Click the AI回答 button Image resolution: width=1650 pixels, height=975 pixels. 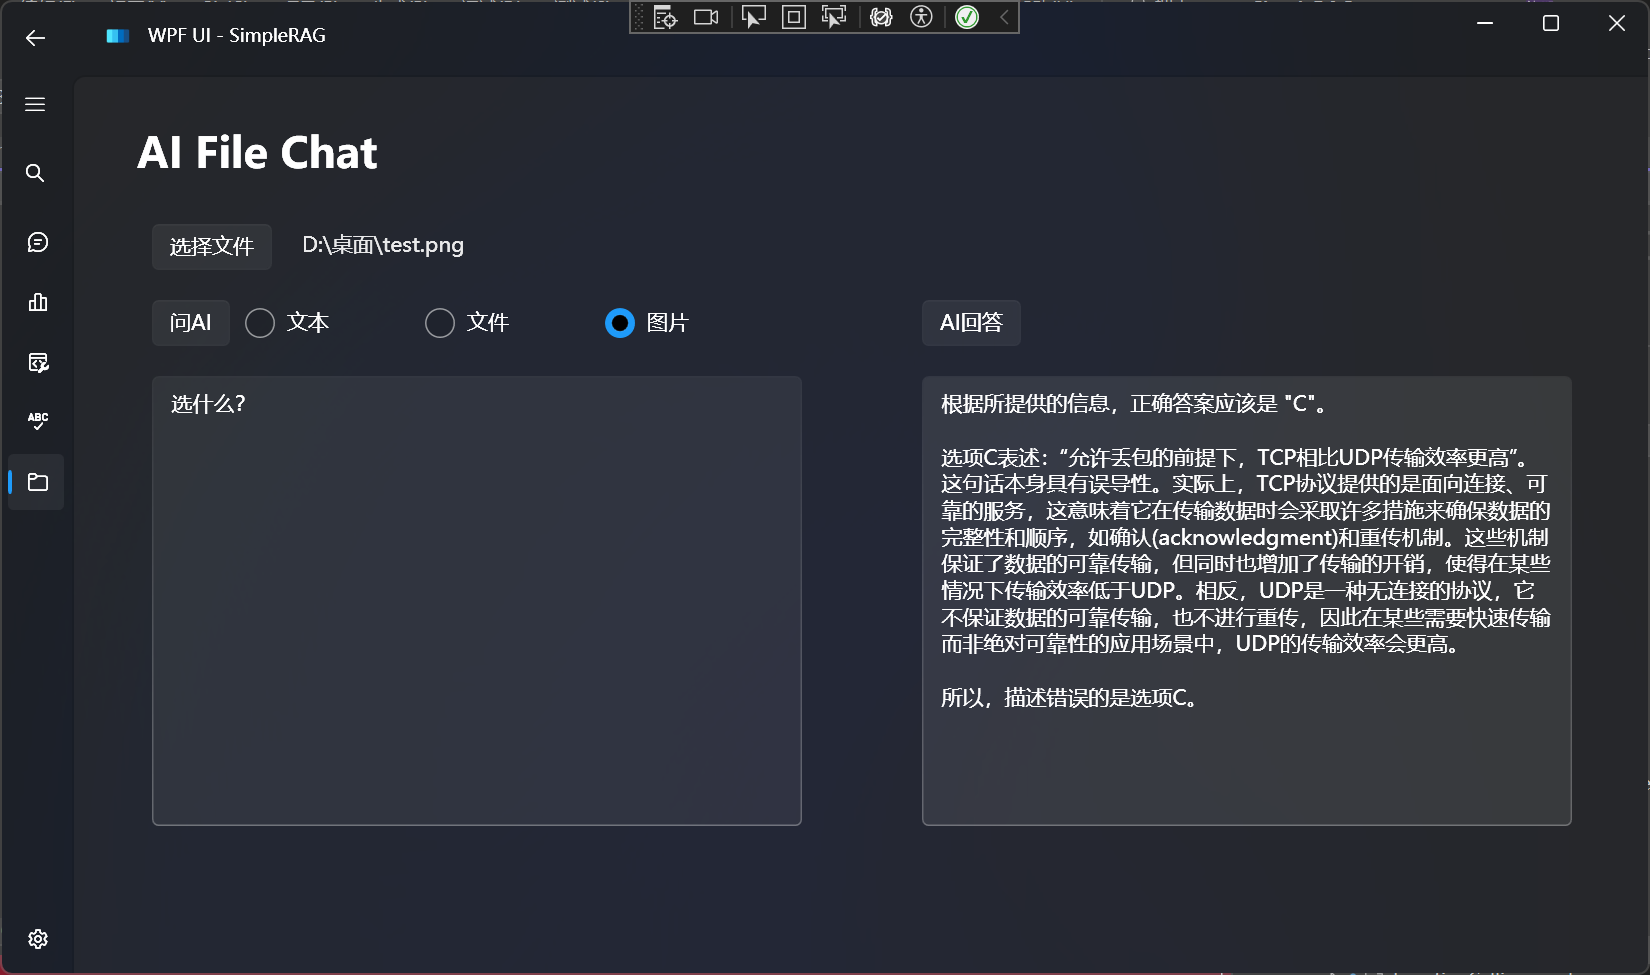971,323
